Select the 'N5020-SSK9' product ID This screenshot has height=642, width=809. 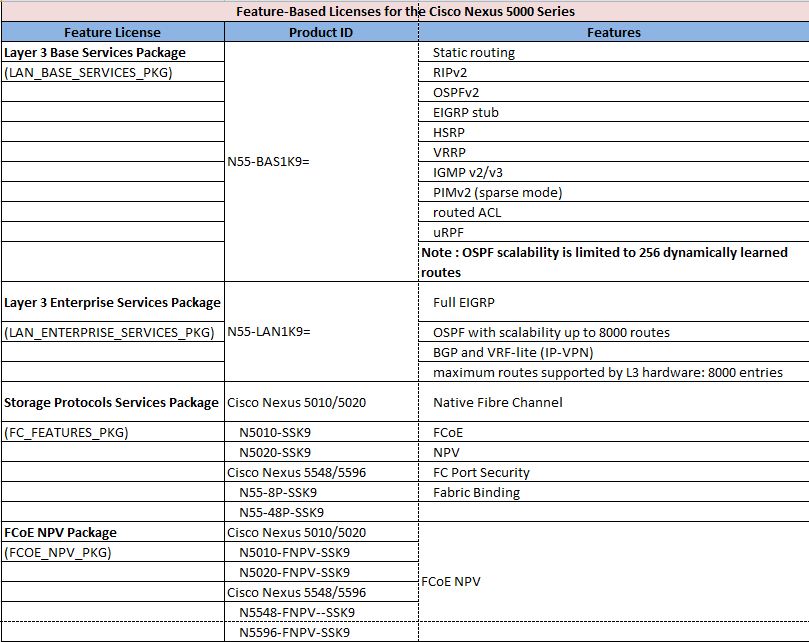point(321,452)
